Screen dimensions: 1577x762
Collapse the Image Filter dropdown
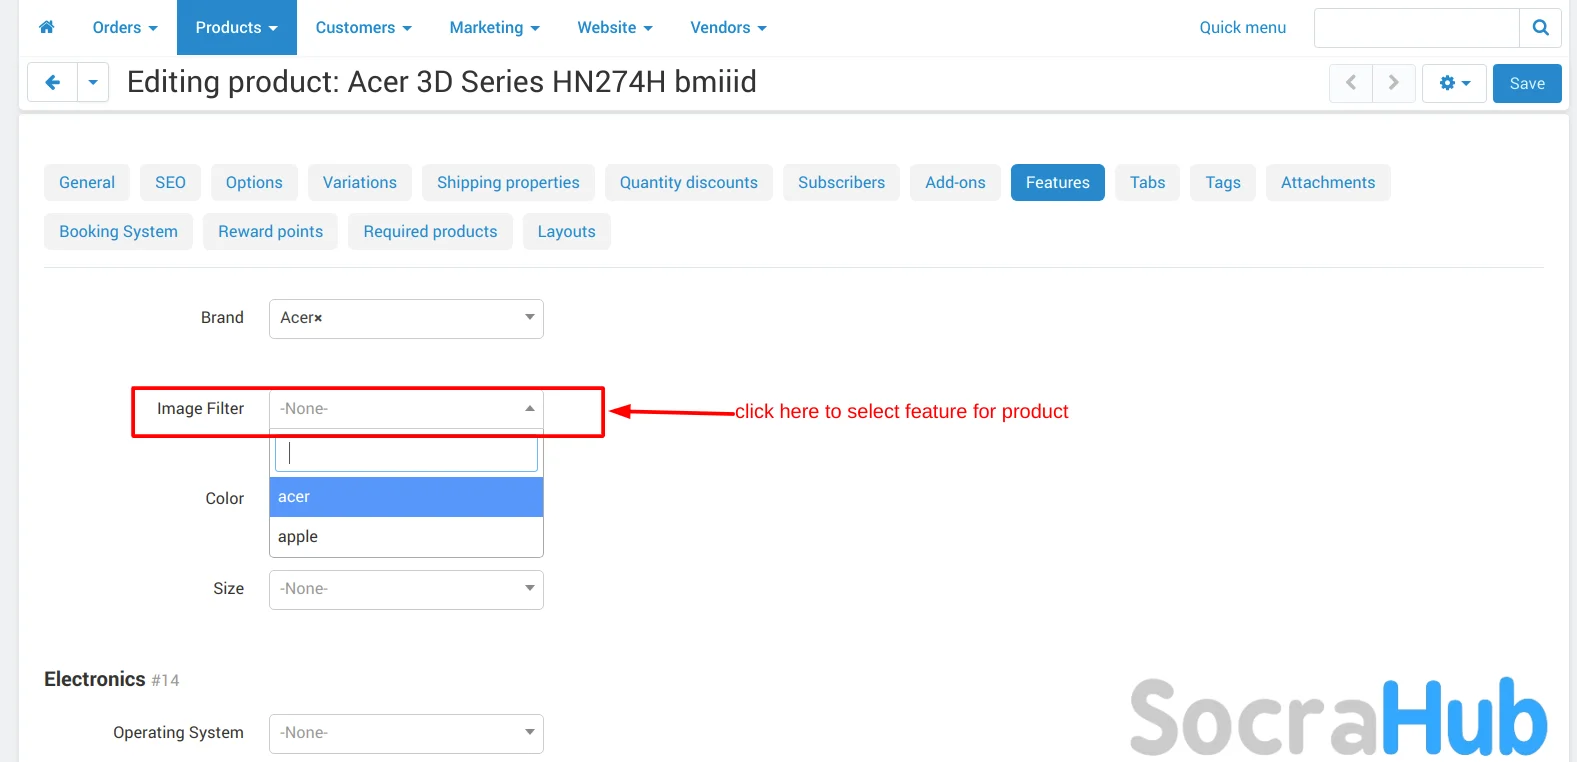(x=529, y=409)
